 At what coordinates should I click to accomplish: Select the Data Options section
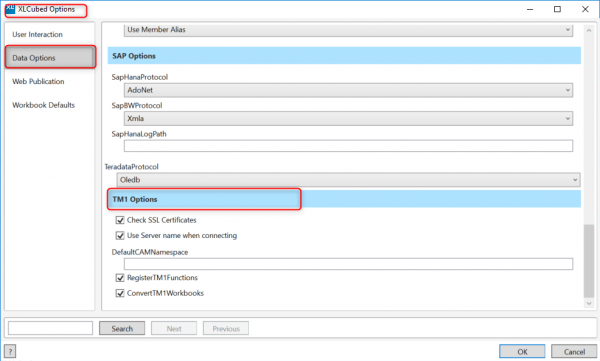pyautogui.click(x=50, y=57)
